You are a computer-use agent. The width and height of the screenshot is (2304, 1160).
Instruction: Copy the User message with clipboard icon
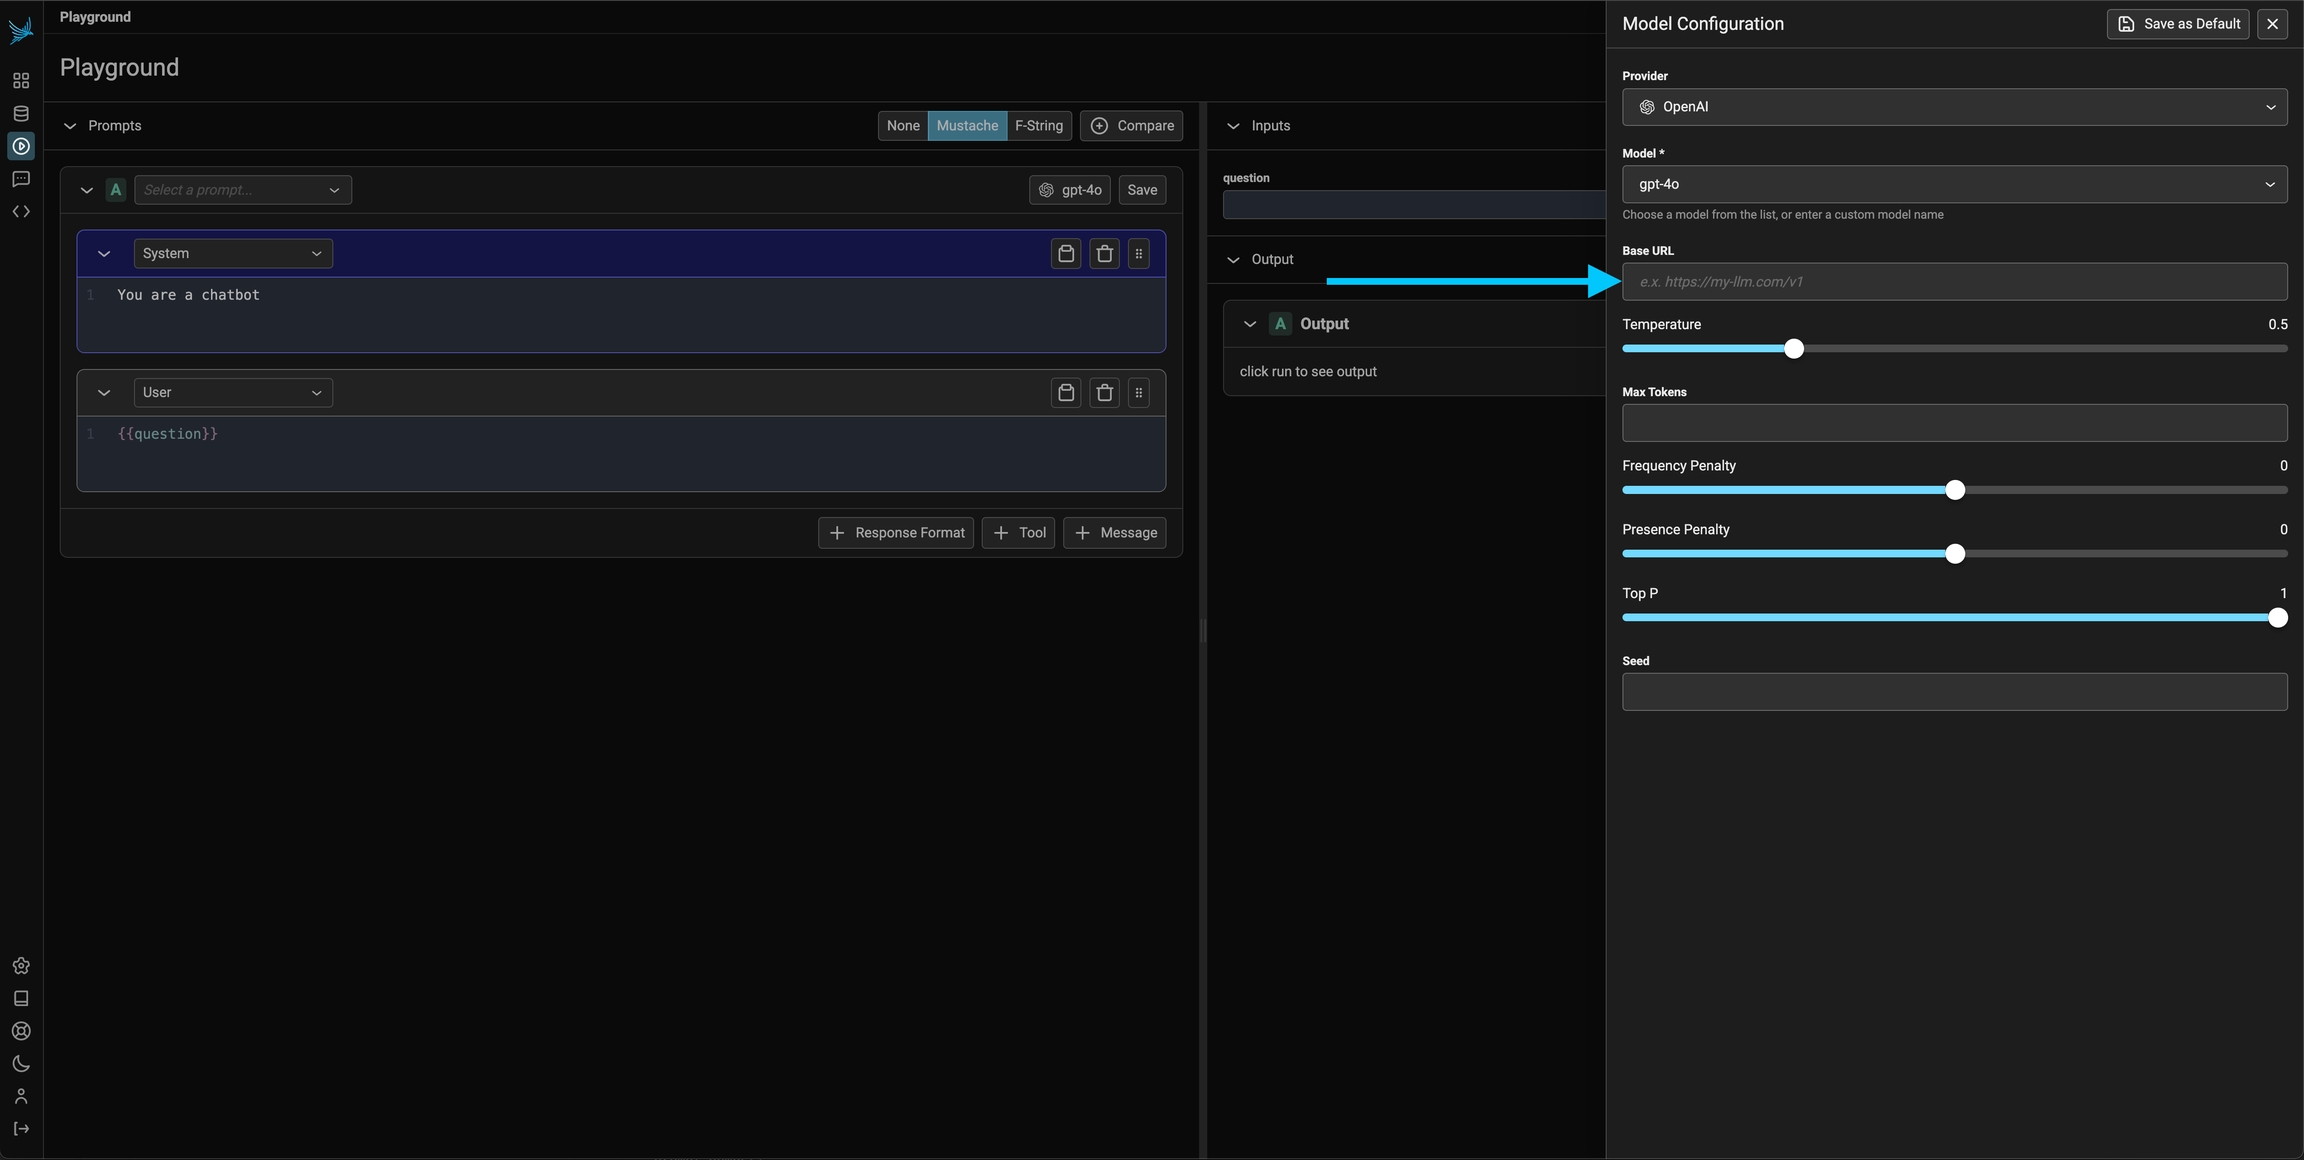(x=1066, y=393)
